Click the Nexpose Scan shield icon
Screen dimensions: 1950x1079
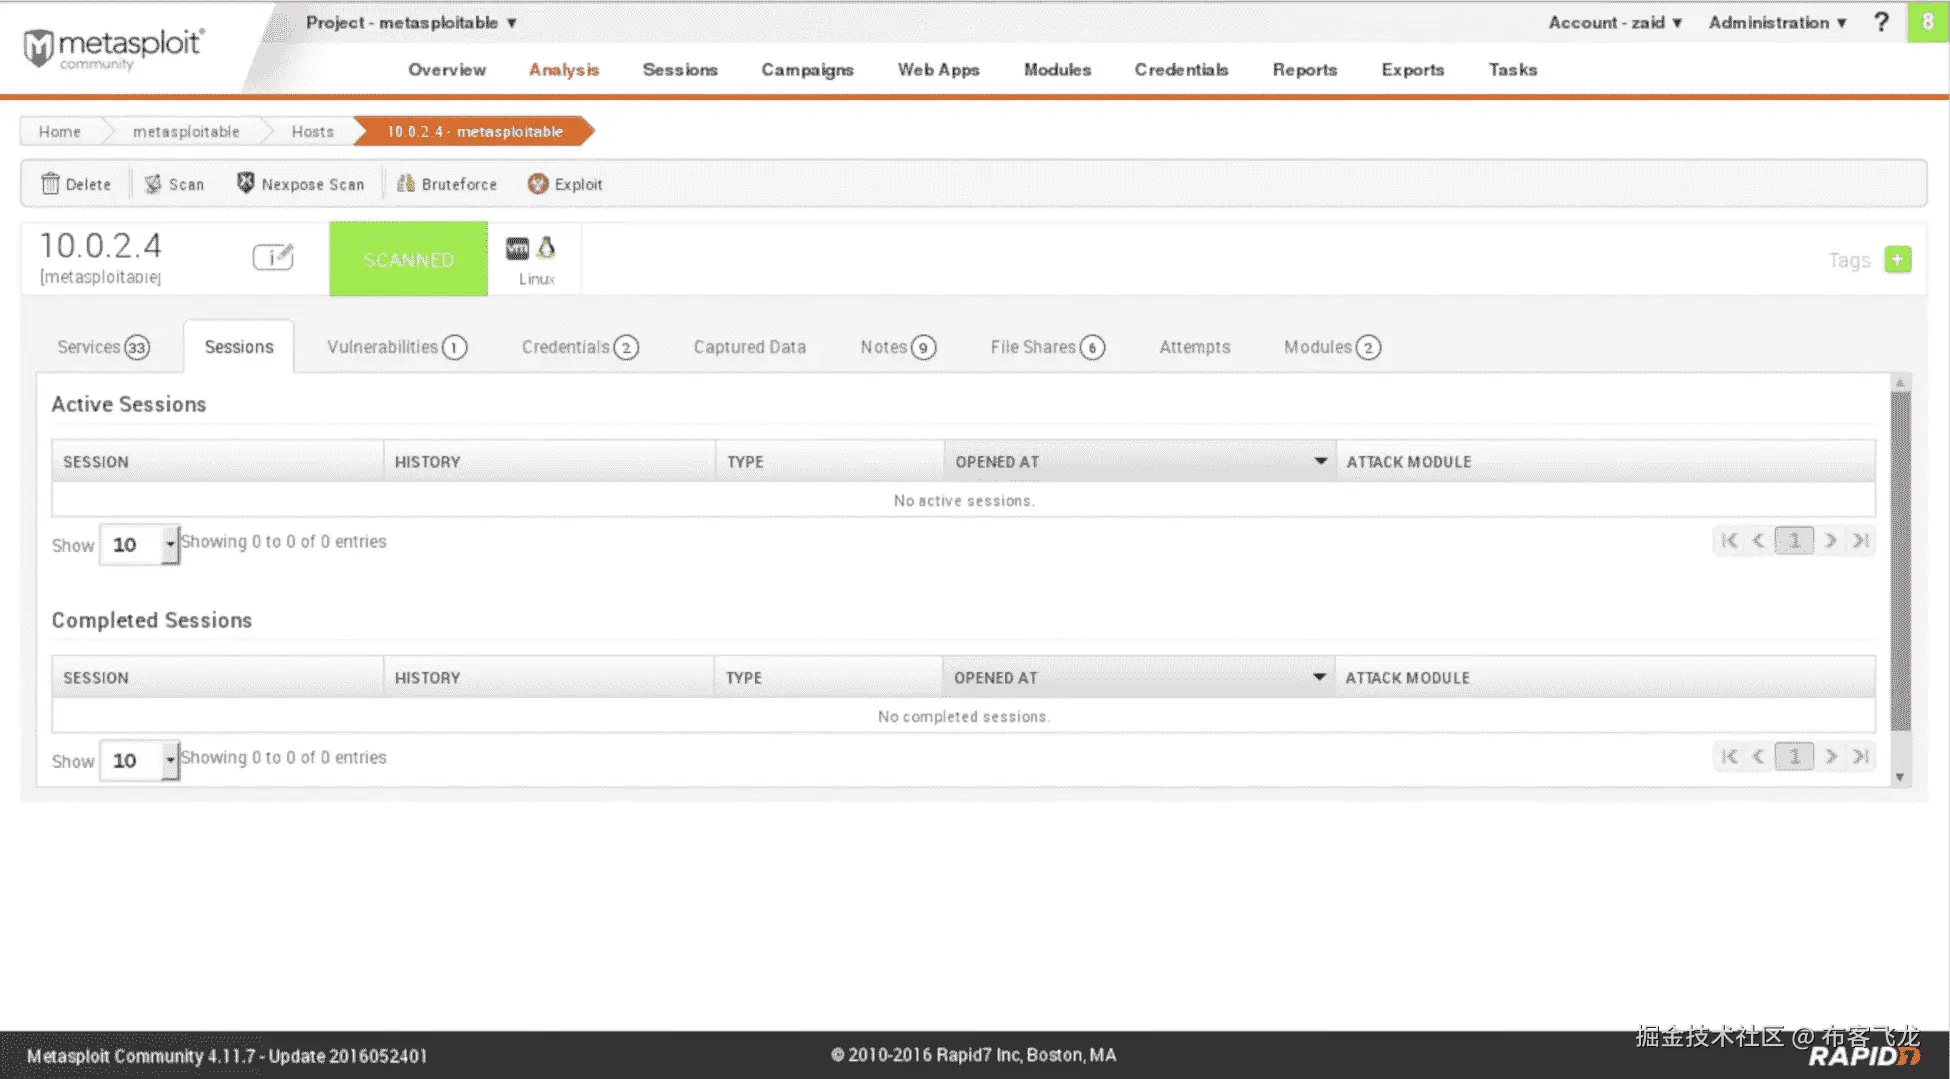pos(245,183)
